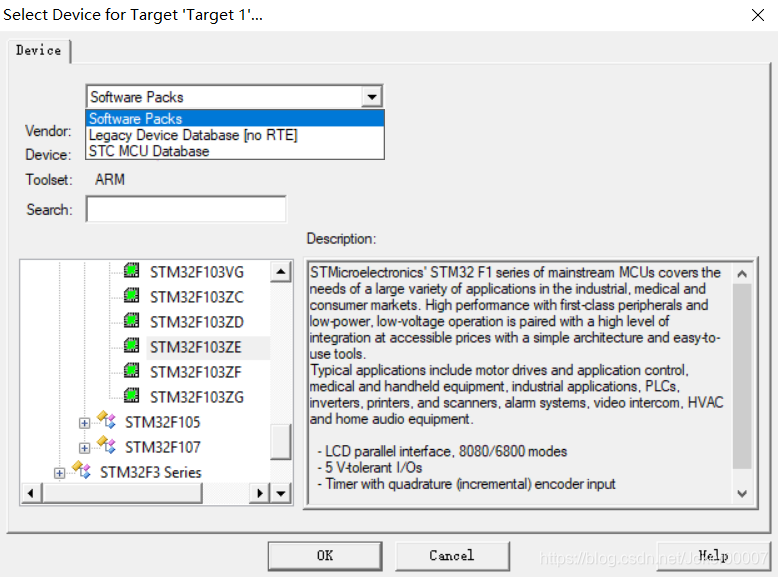The image size is (778, 577).
Task: Choose STC MCU Database option
Action: [235, 151]
